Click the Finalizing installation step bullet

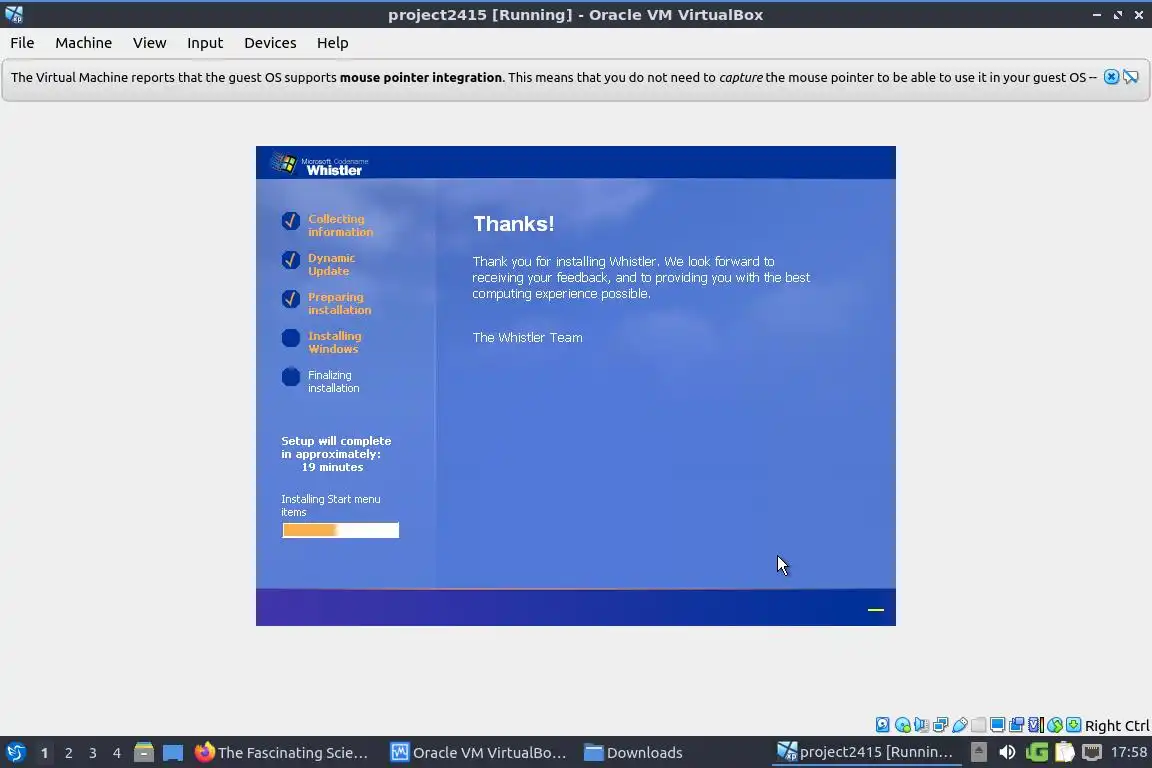291,376
